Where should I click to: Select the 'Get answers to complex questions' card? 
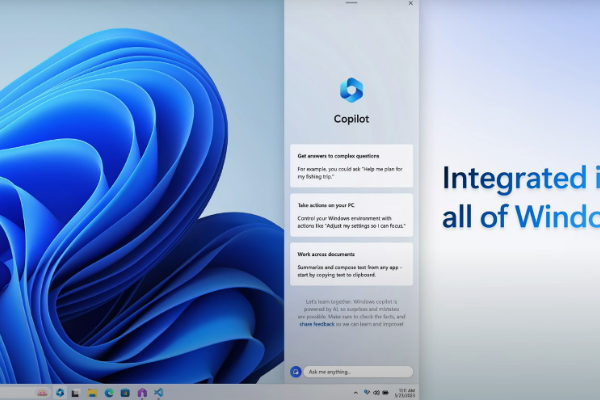pyautogui.click(x=351, y=166)
